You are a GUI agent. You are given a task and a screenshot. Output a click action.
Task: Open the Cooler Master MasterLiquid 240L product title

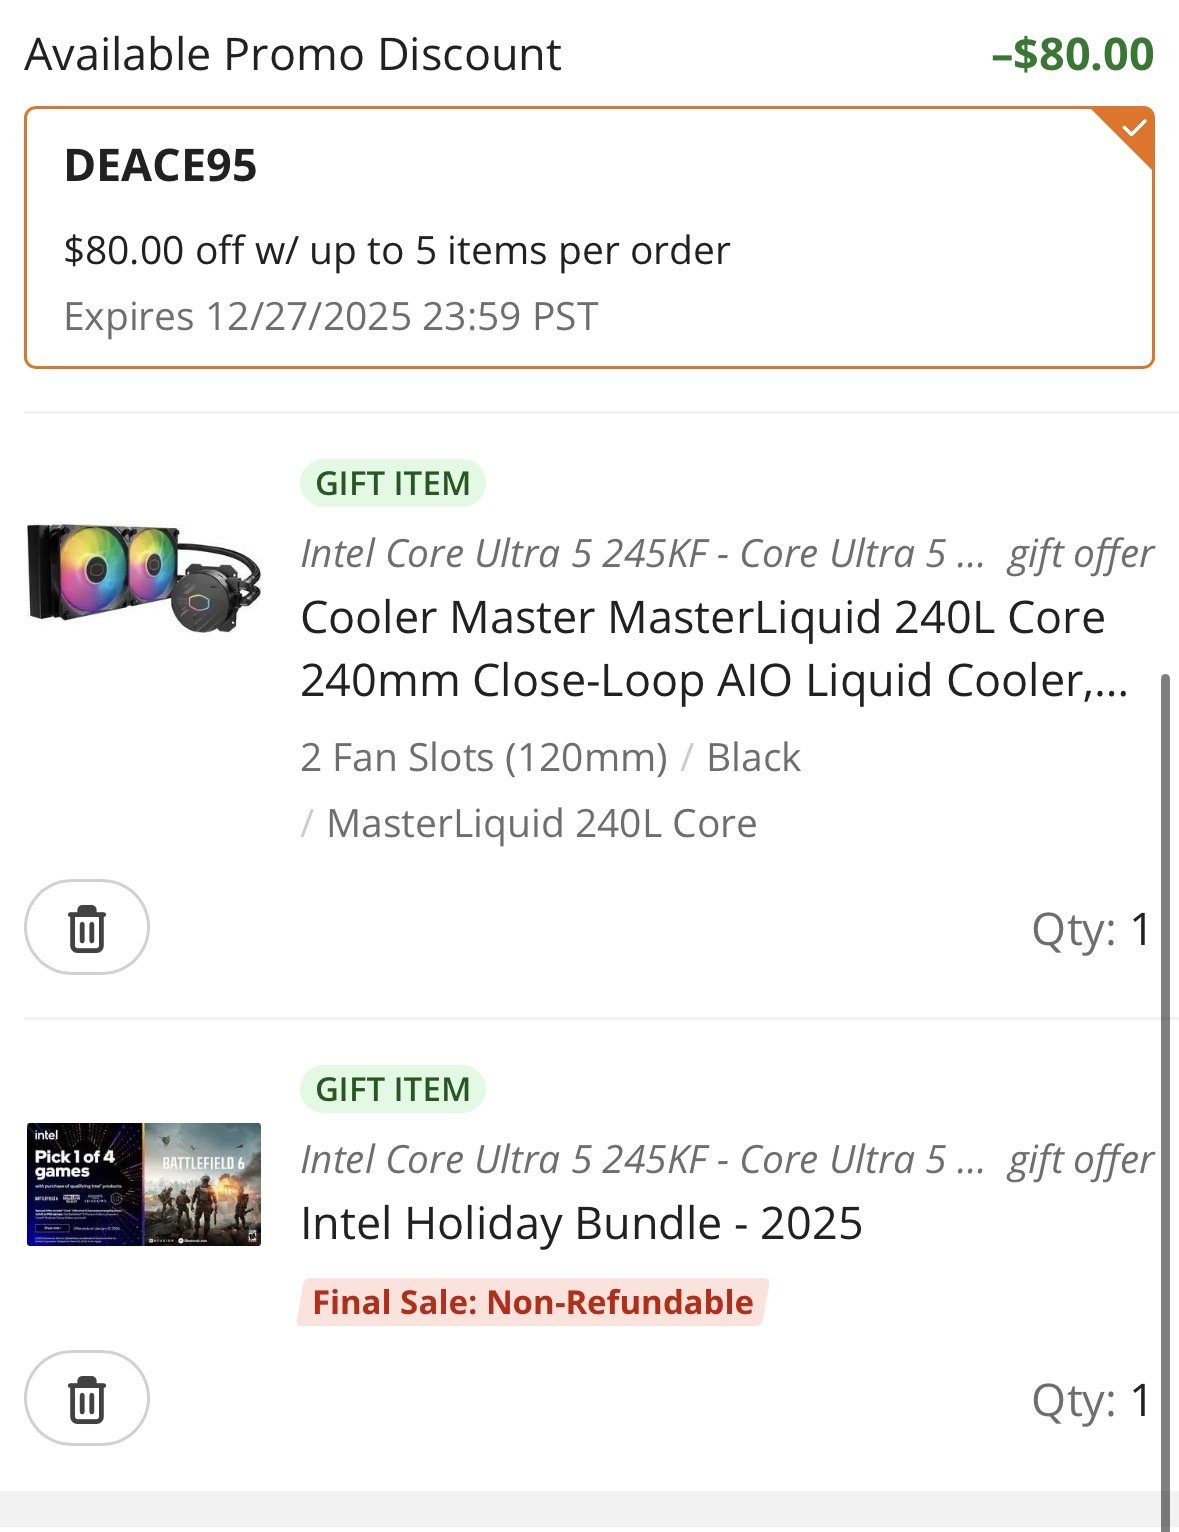713,648
